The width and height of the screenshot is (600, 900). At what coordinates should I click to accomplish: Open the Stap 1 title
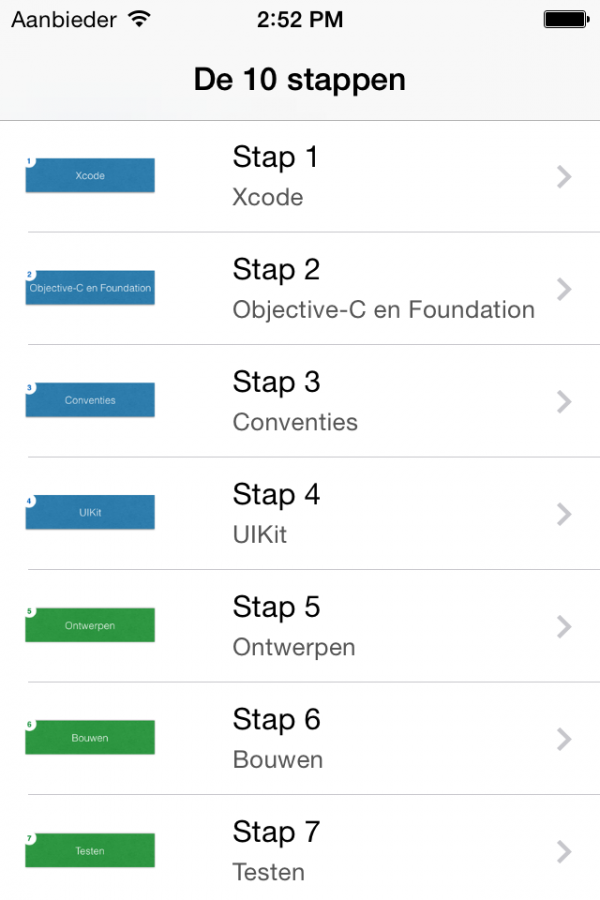pos(275,157)
